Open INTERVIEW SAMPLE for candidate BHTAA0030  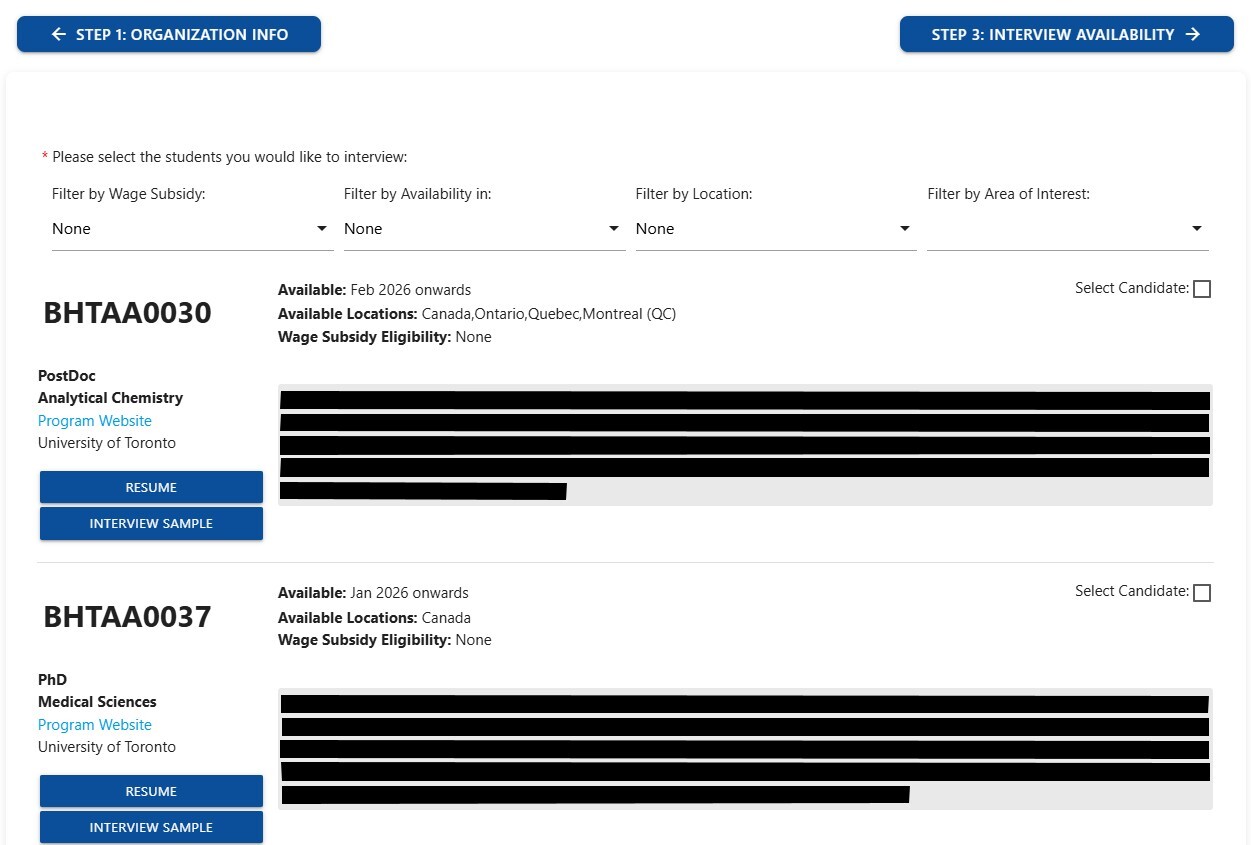pos(151,523)
